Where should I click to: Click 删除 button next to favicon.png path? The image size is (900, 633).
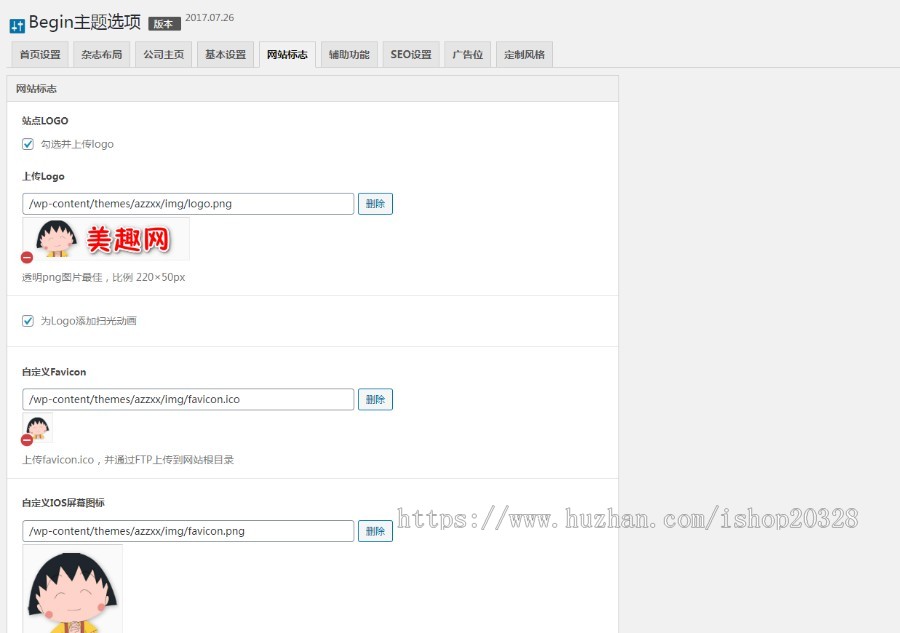[x=375, y=531]
